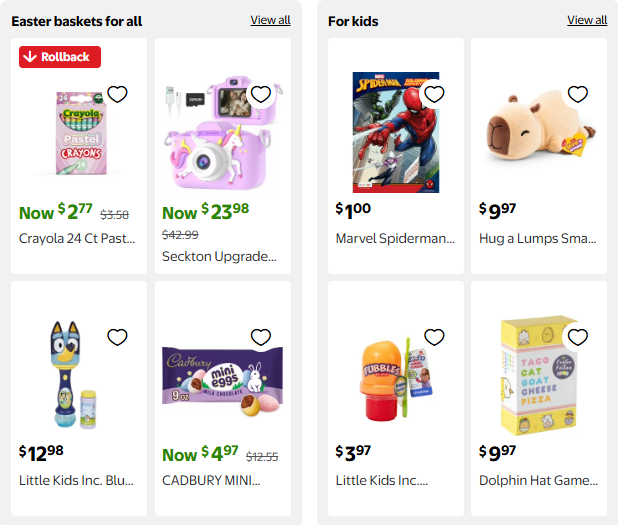Save the Hug a Lumps capybara plush
The height and width of the screenshot is (525, 618).
coord(577,95)
